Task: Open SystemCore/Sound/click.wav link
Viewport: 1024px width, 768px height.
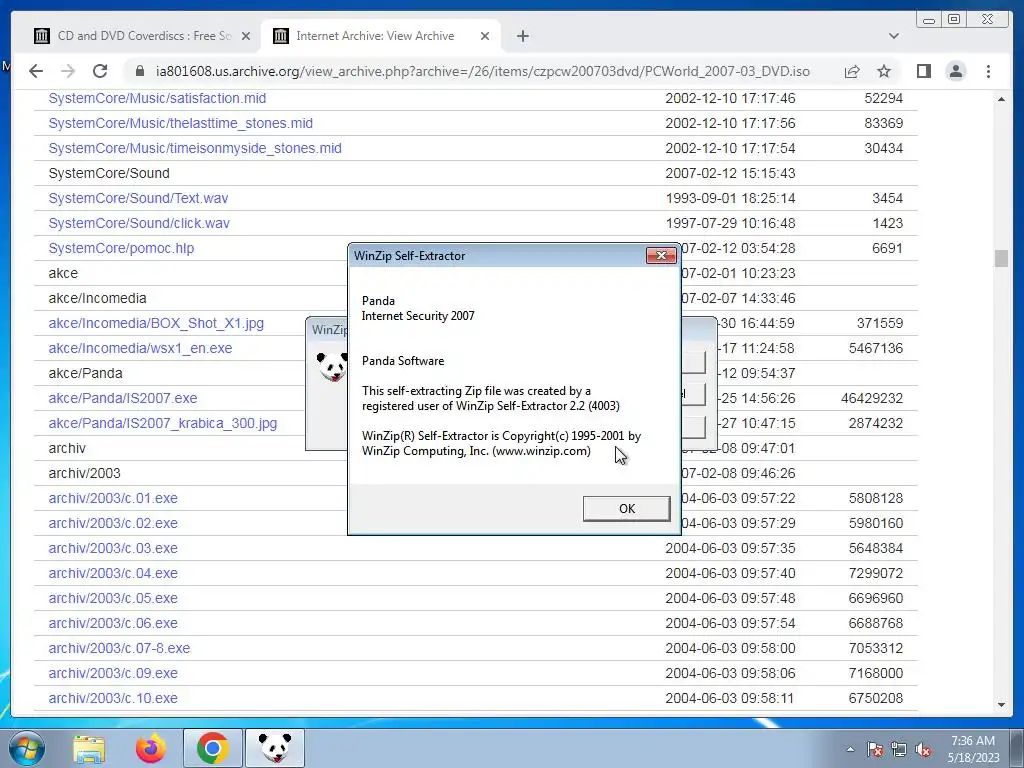Action: (x=138, y=223)
